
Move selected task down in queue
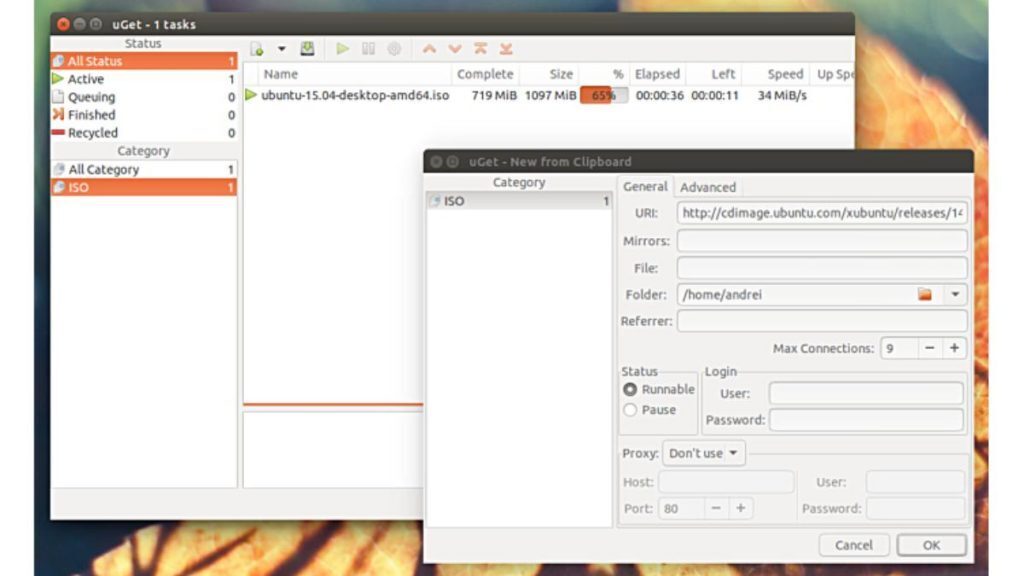coord(456,48)
